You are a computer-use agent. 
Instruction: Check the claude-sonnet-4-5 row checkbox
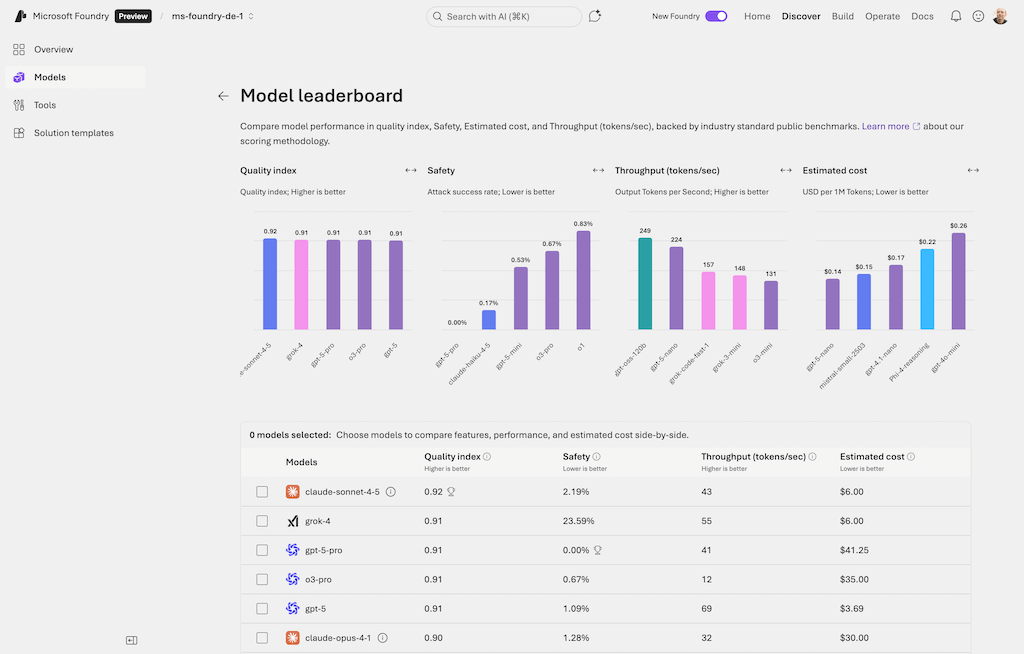(262, 492)
